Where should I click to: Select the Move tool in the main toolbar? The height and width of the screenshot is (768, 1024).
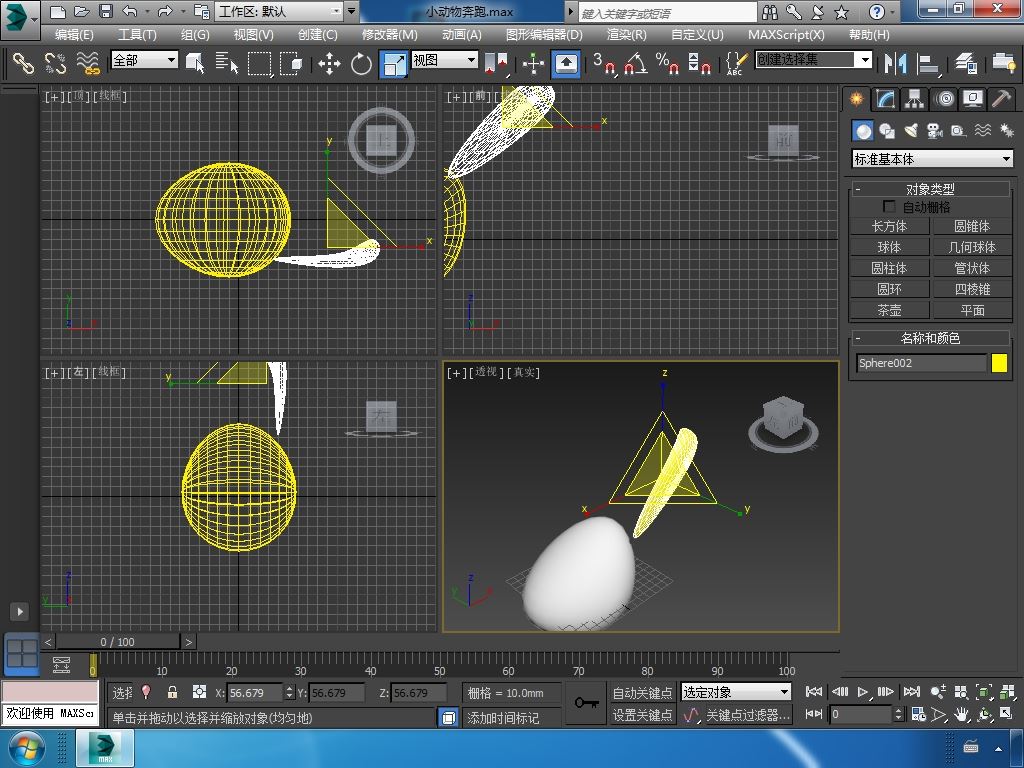click(x=329, y=64)
